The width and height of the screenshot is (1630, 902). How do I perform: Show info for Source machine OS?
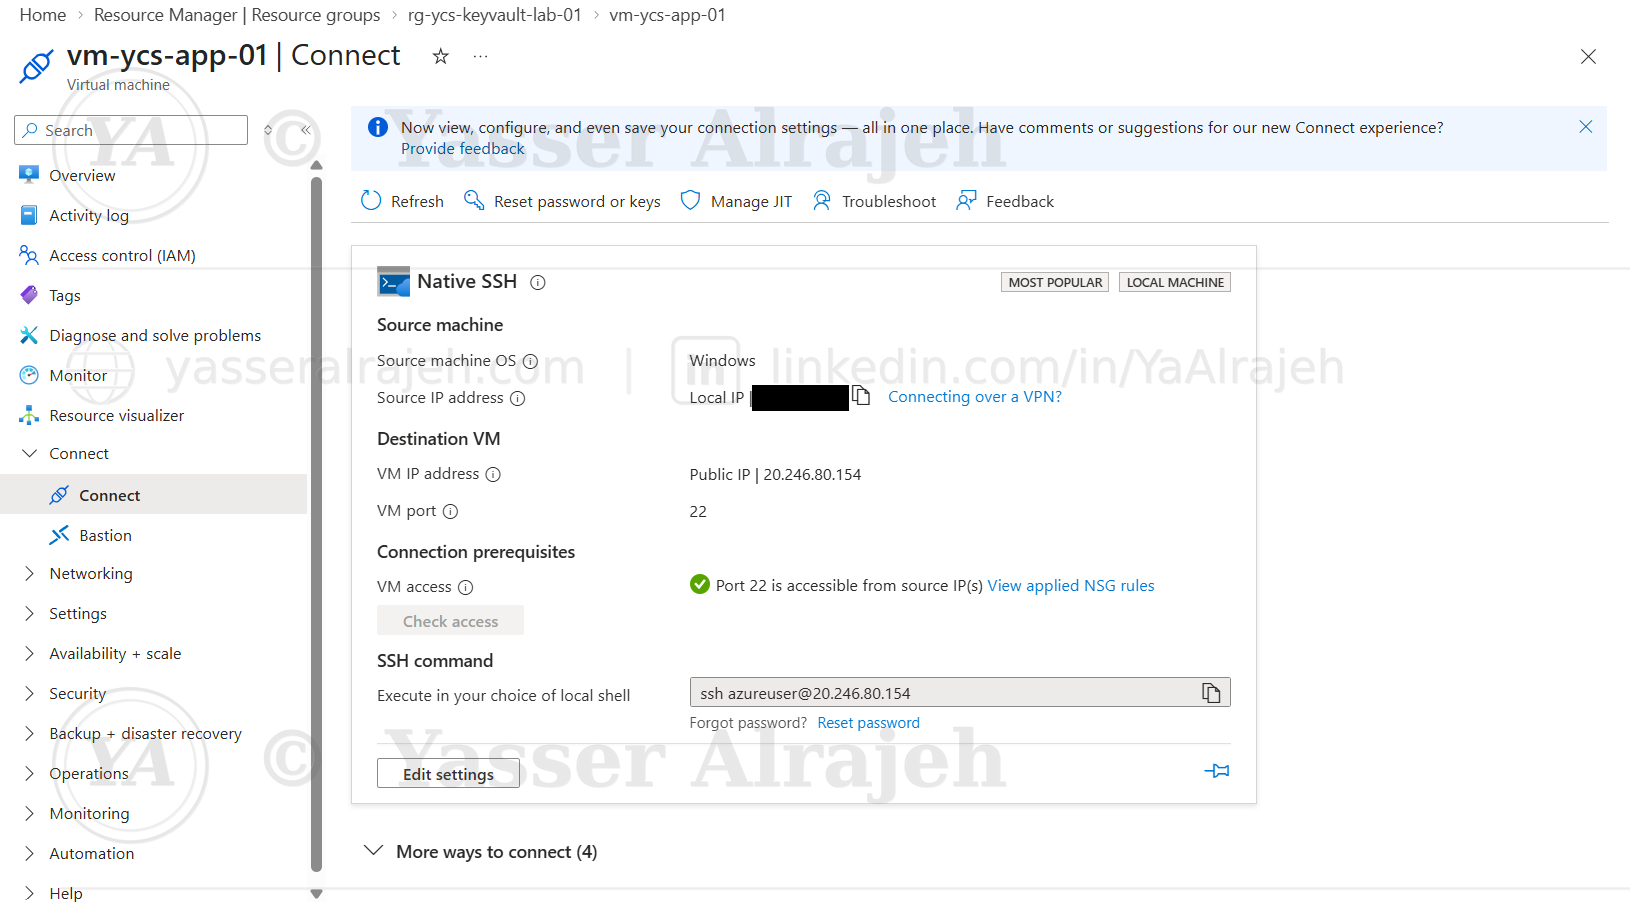coord(531,362)
